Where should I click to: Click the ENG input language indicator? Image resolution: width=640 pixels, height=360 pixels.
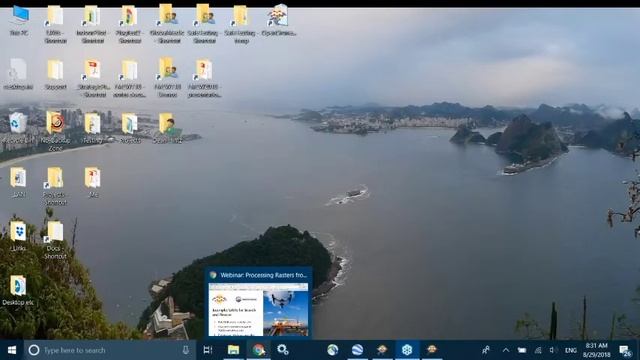(571, 350)
